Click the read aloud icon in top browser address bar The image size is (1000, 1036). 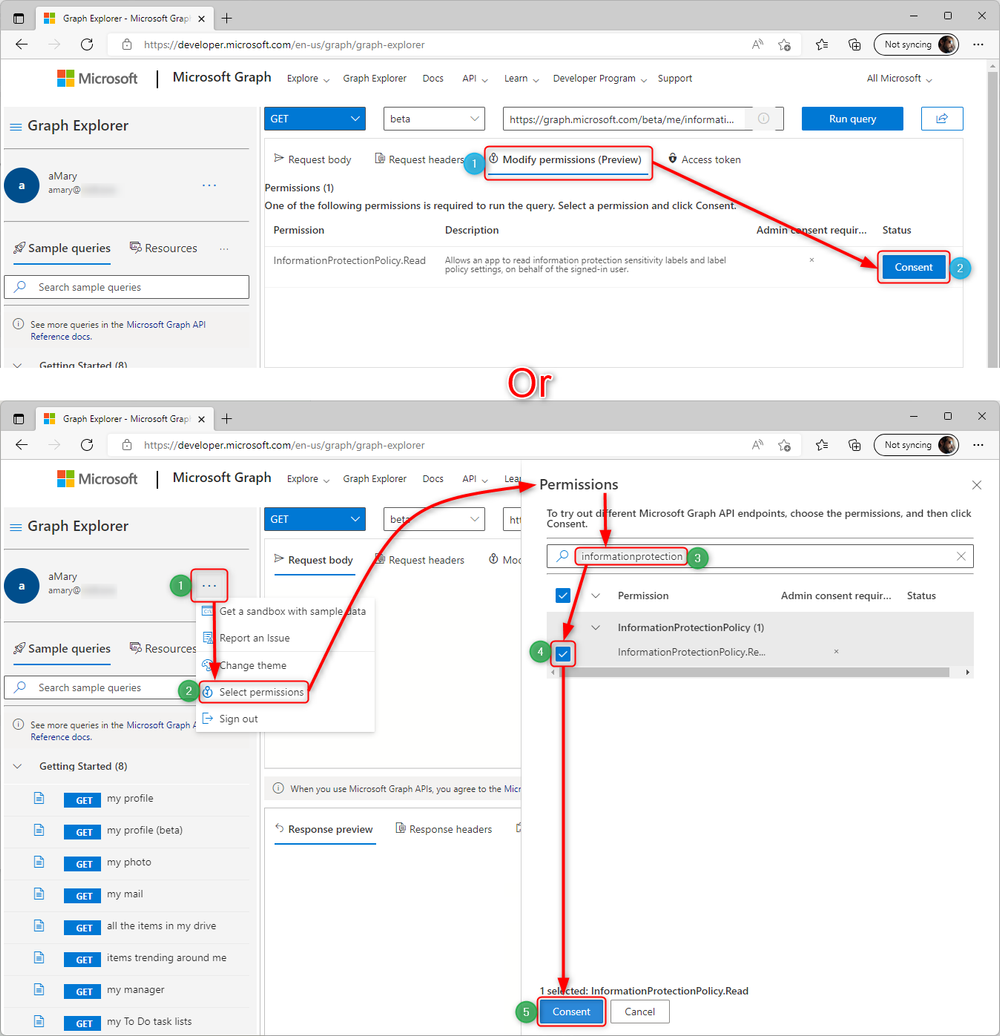click(758, 44)
